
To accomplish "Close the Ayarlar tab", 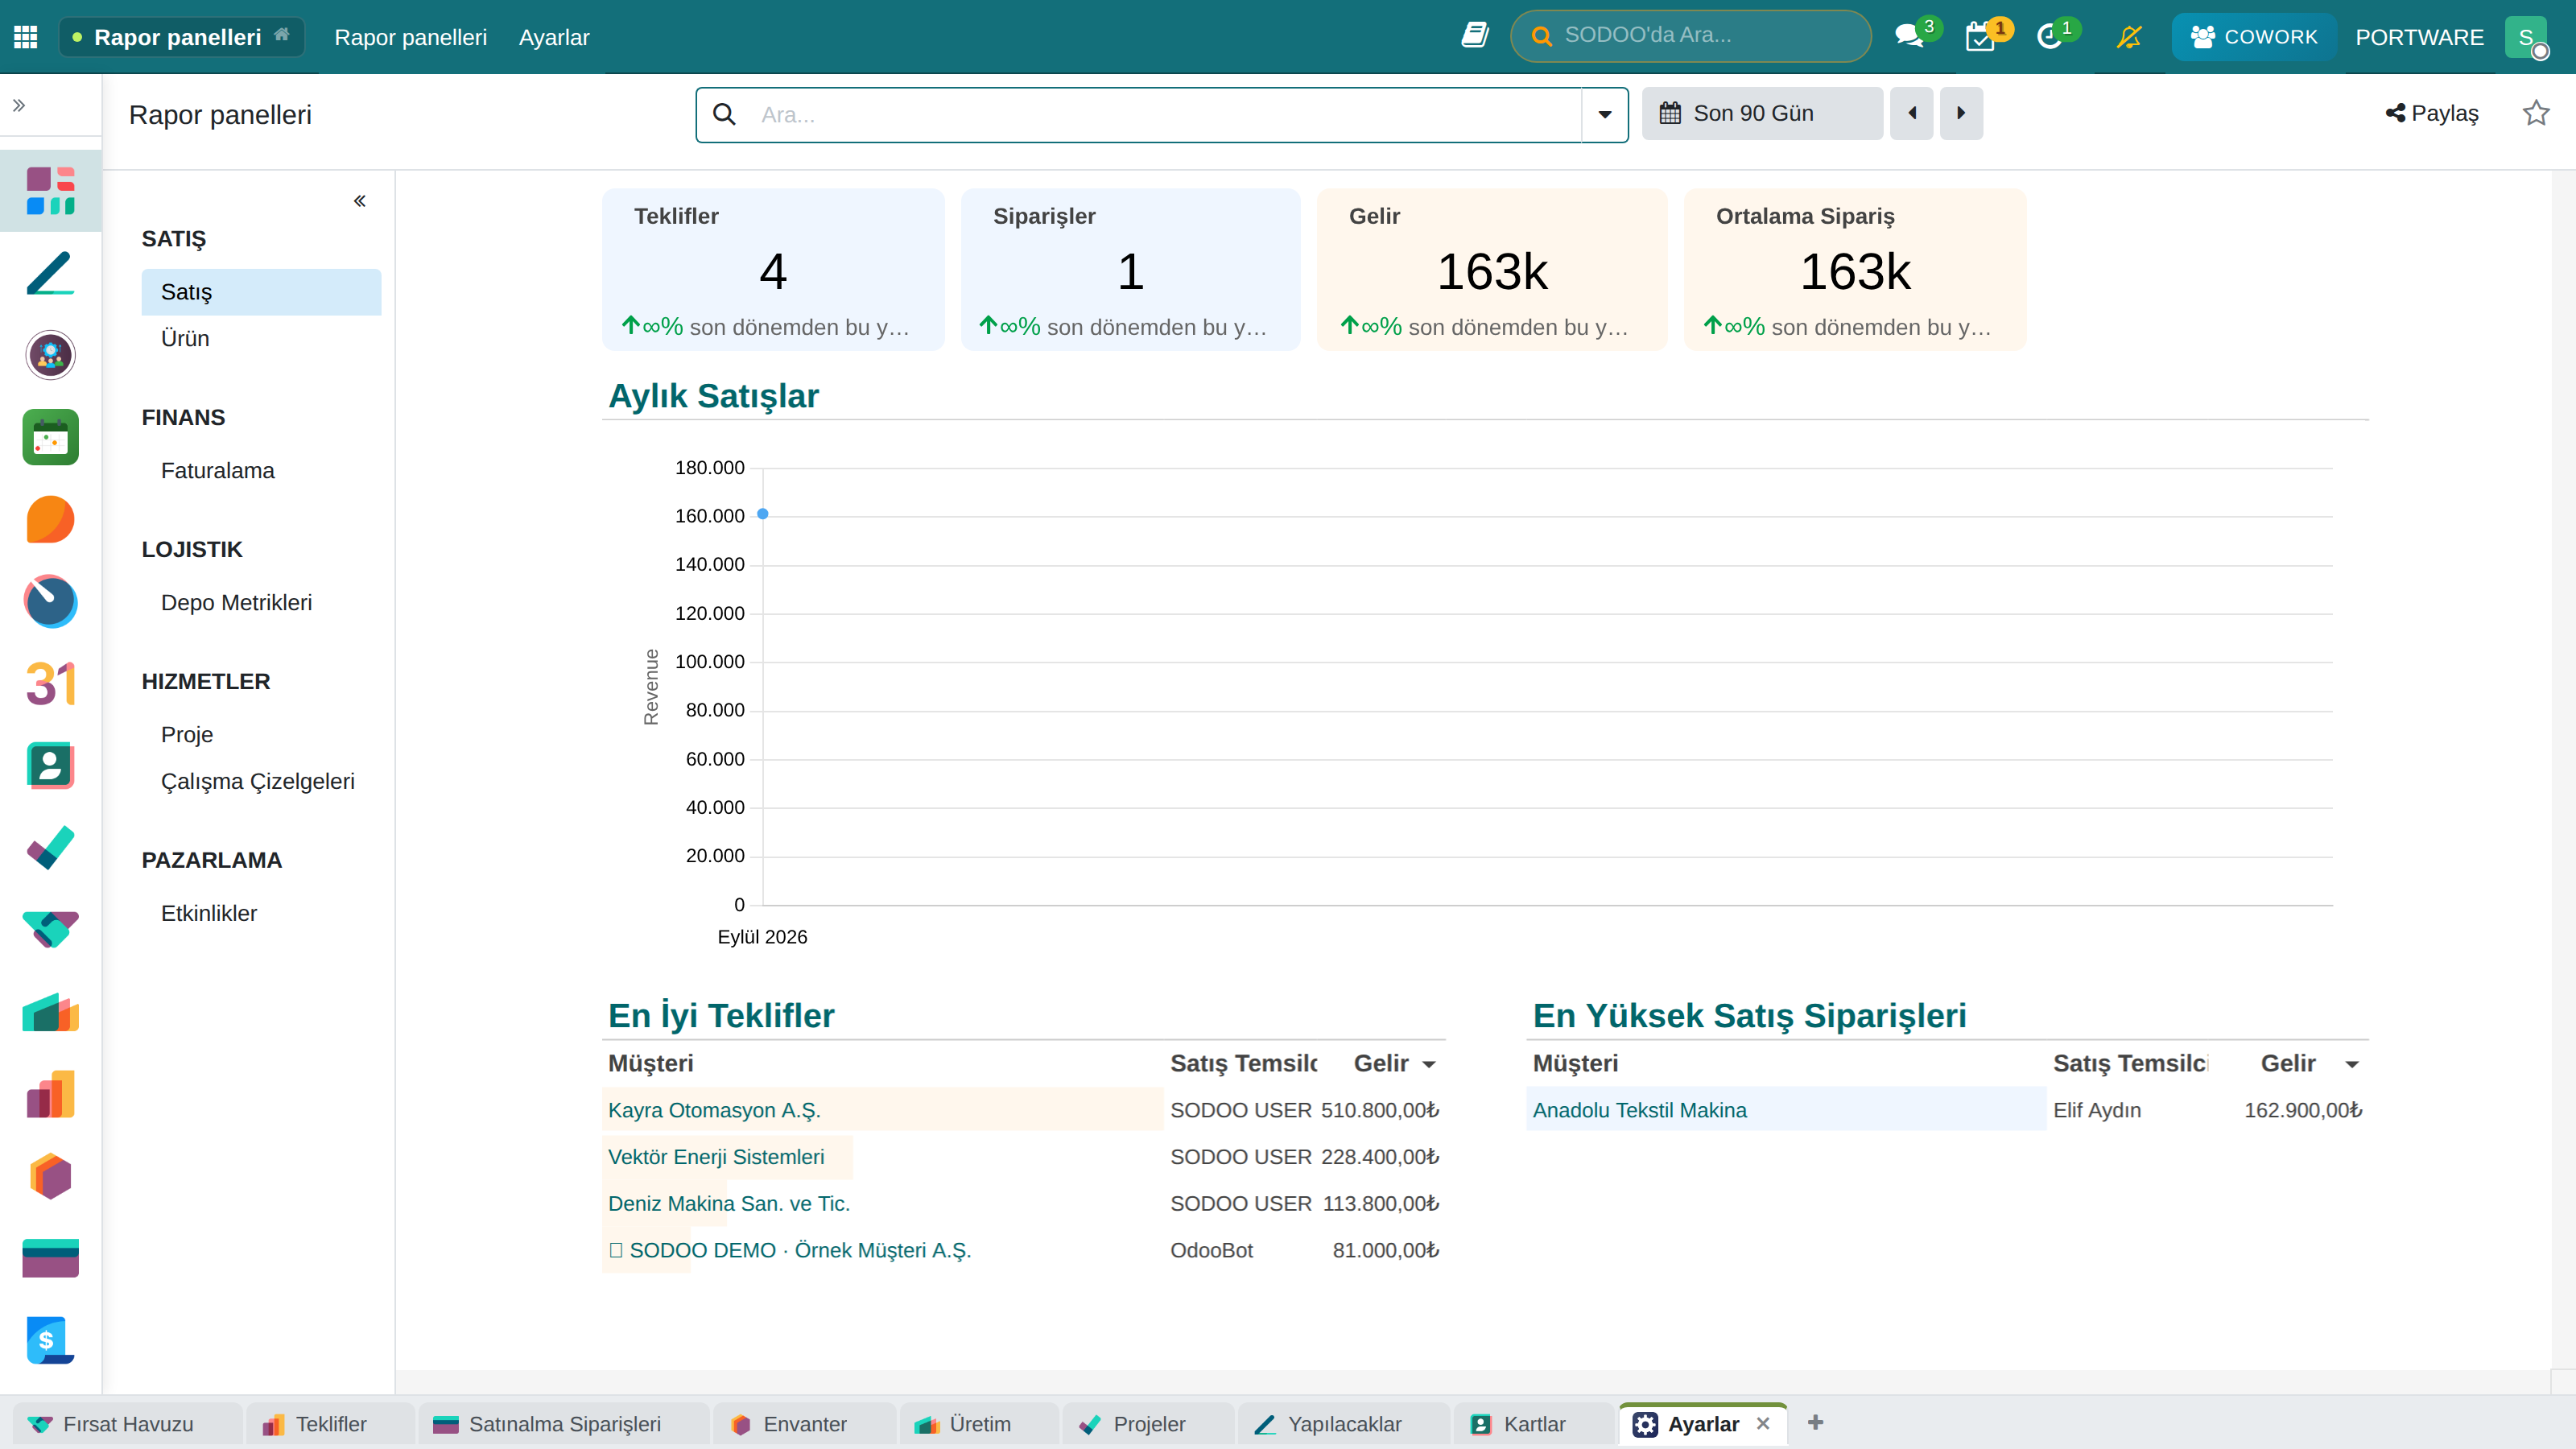I will (x=1763, y=1423).
